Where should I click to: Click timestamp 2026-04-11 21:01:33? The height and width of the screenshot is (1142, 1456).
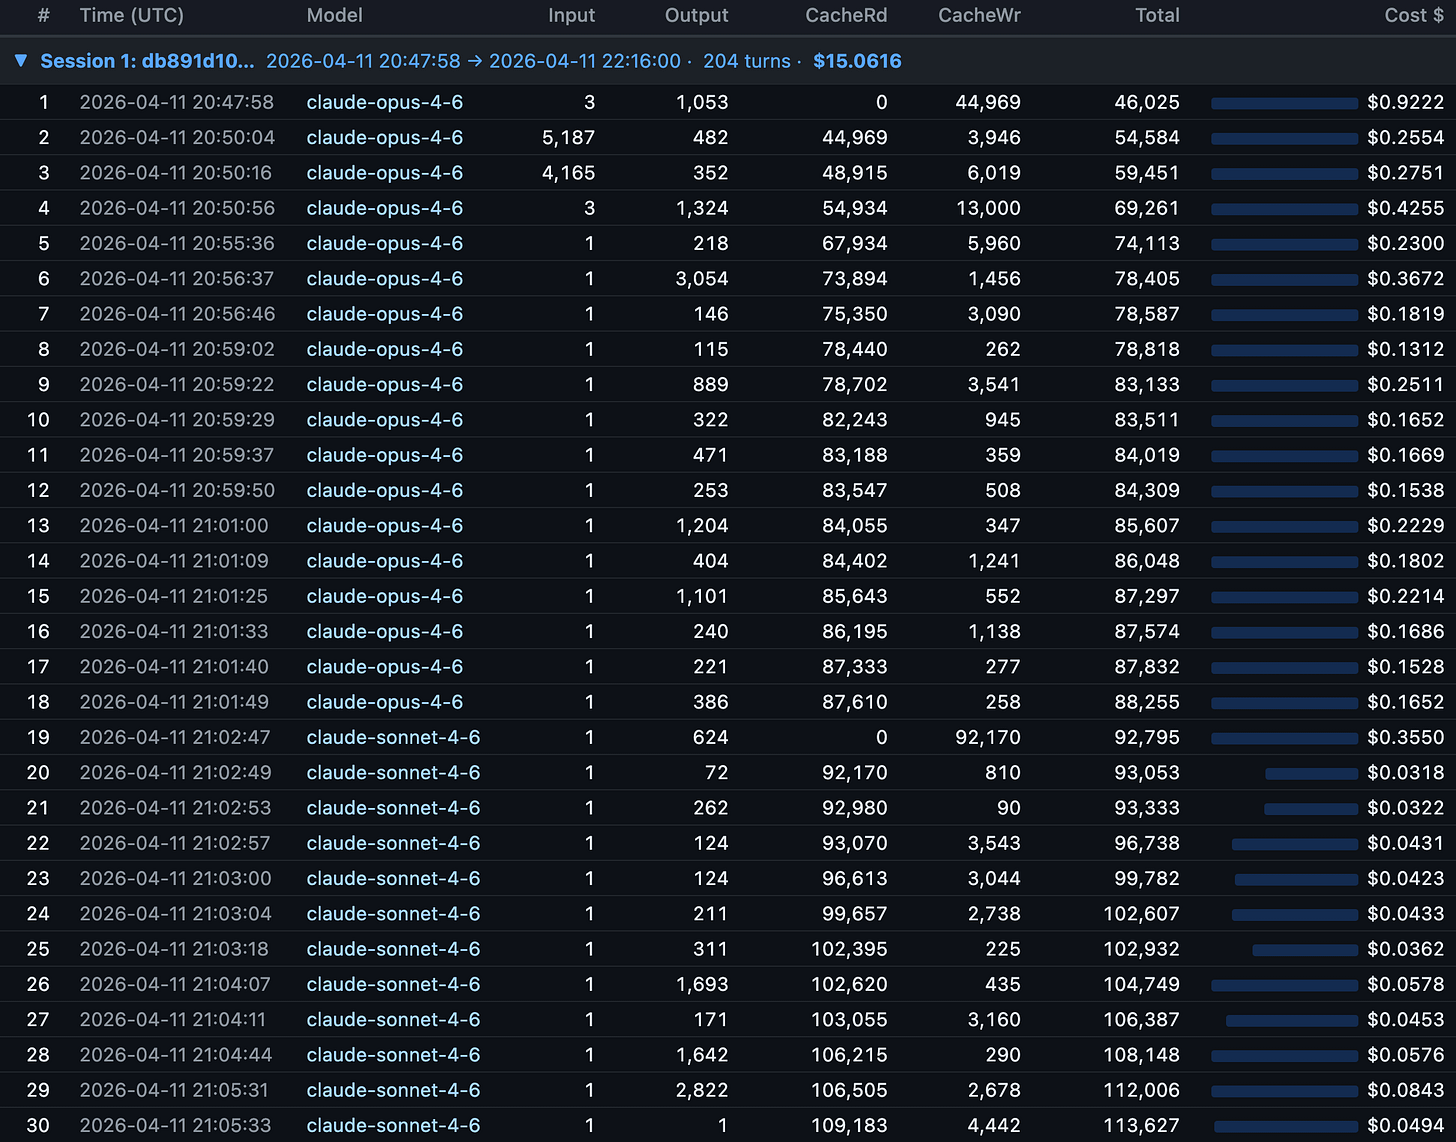click(174, 631)
